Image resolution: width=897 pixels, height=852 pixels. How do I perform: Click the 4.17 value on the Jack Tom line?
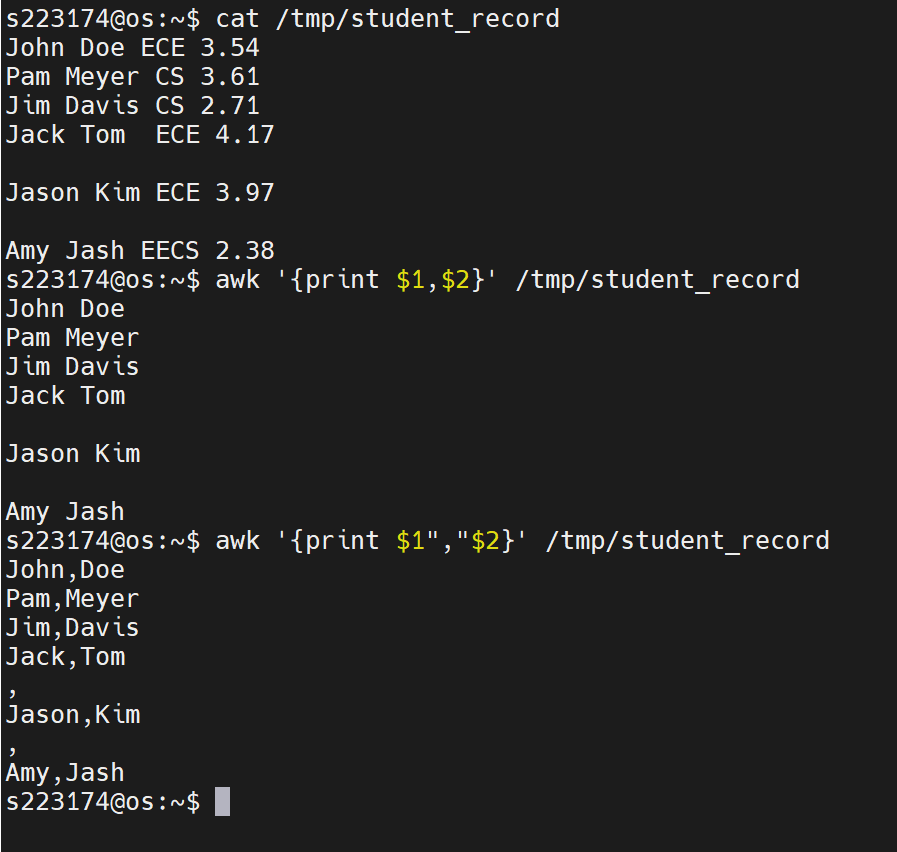click(244, 134)
